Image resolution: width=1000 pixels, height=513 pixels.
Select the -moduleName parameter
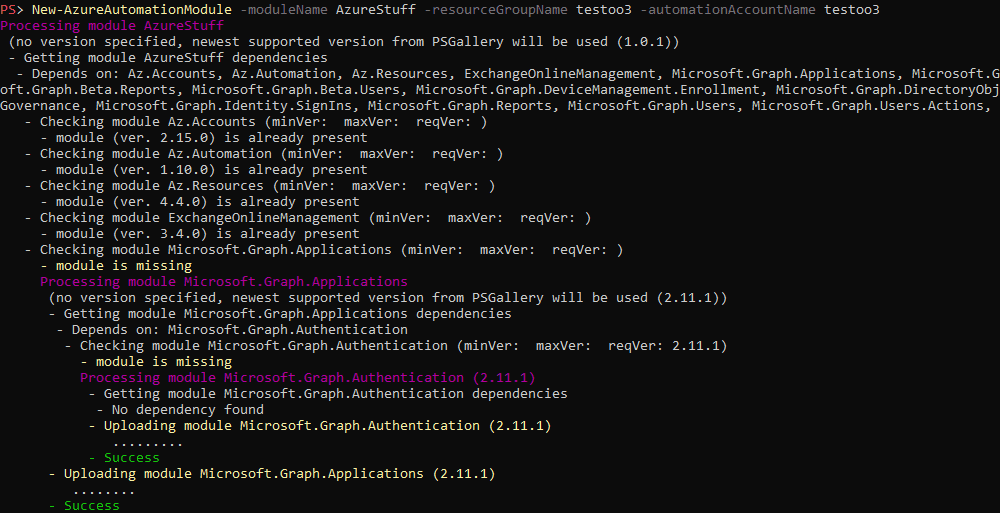point(283,9)
